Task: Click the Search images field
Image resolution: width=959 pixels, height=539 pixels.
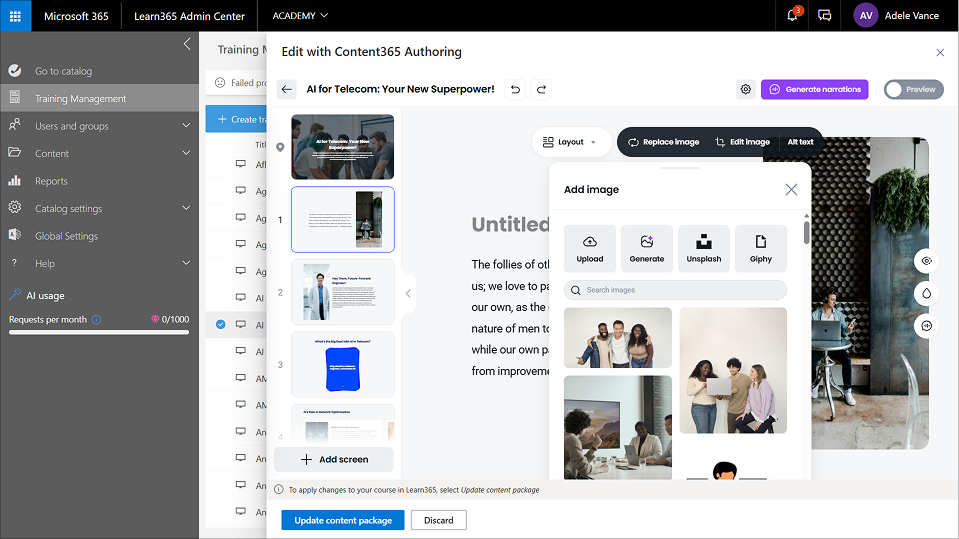Action: coord(675,290)
